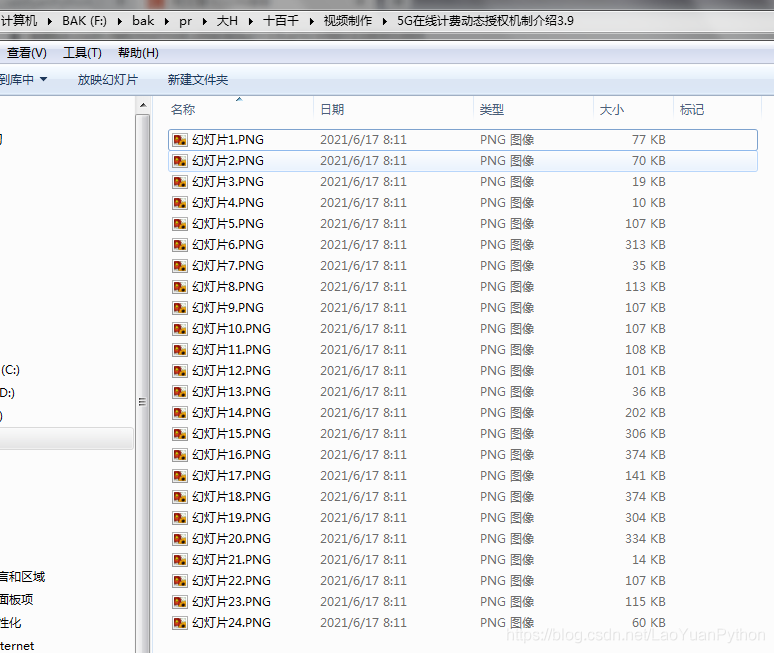Viewport: 774px width, 653px height.
Task: Expand the arrow after 计算机 in address bar
Action: pyautogui.click(x=49, y=21)
